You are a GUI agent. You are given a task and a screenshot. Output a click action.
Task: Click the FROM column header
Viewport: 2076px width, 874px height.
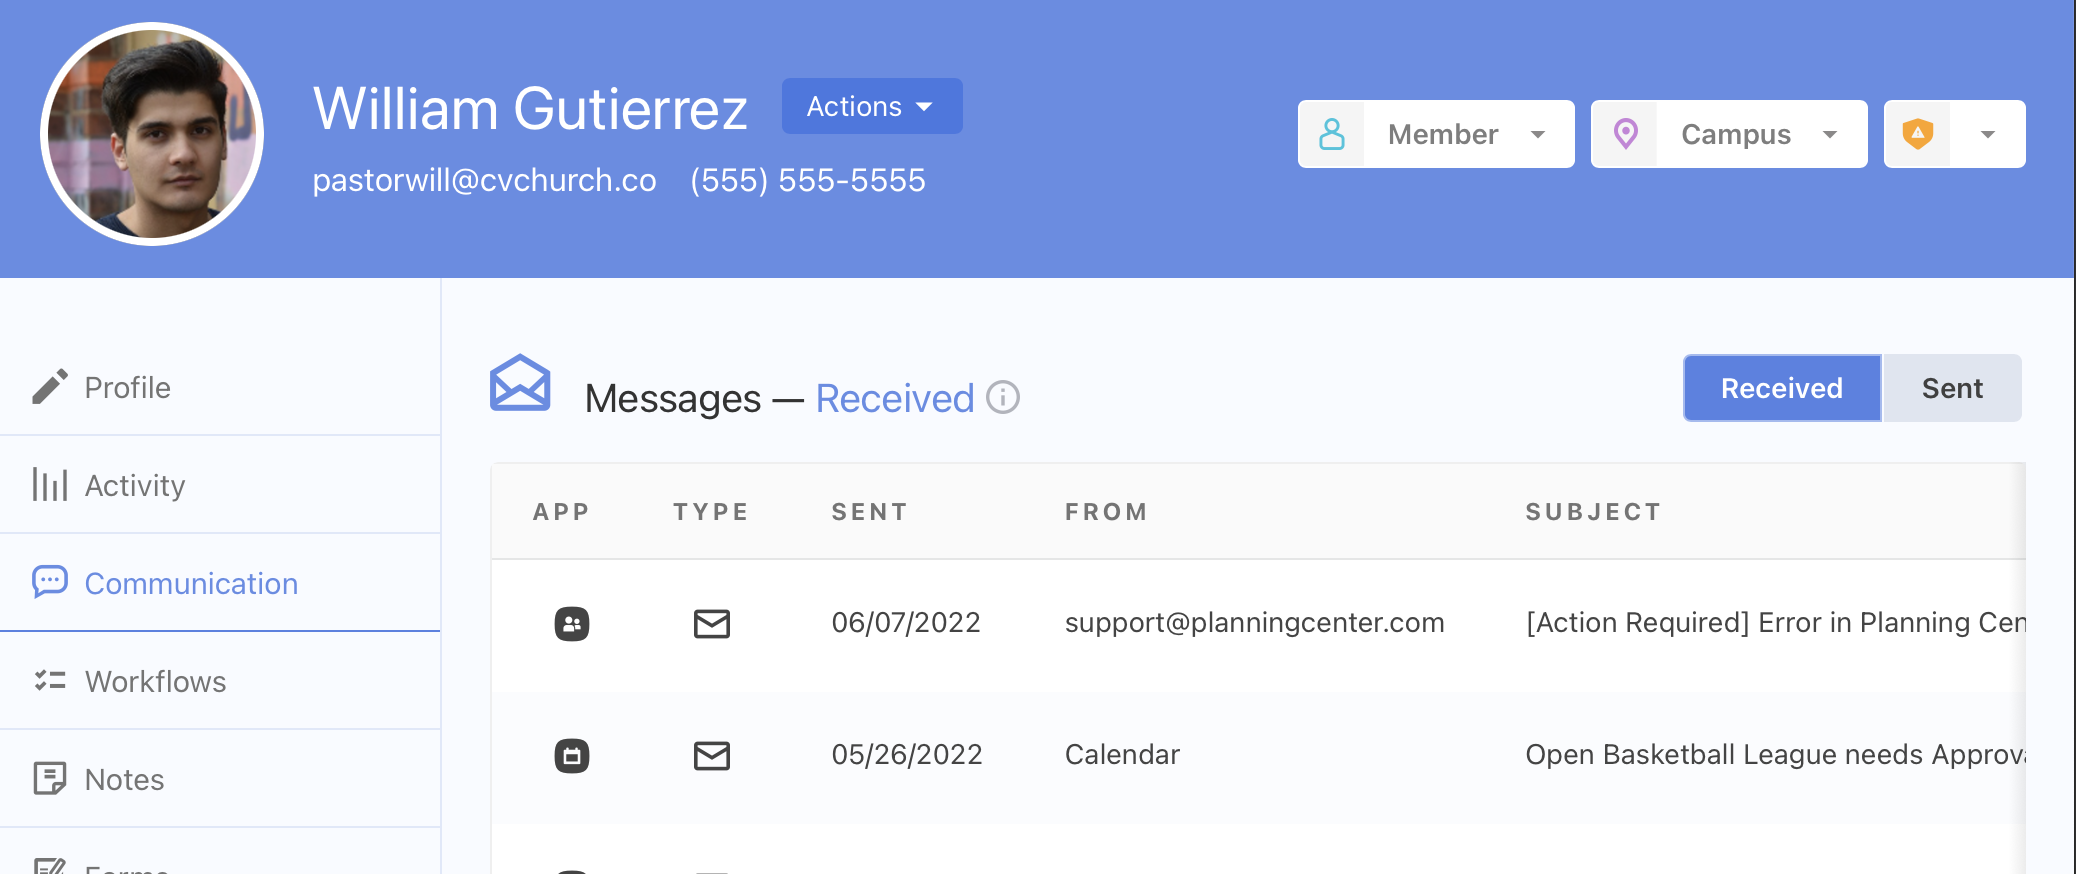[1106, 512]
